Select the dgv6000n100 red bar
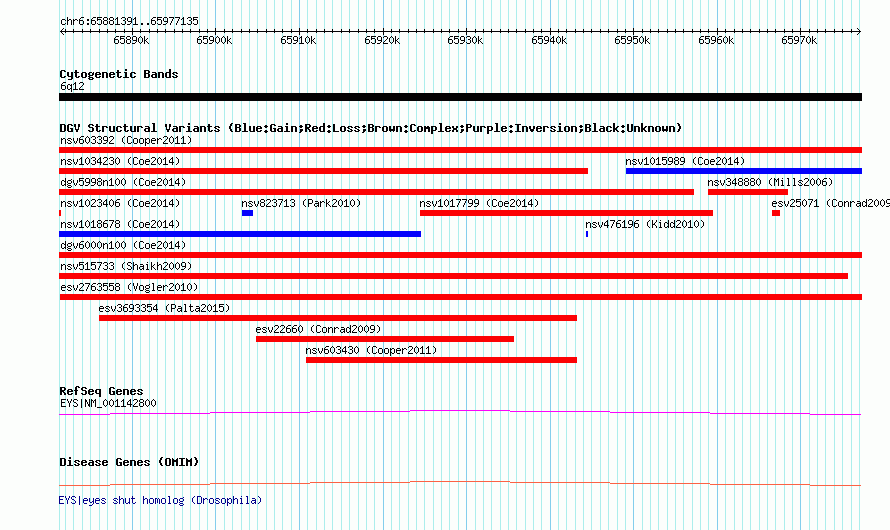Image resolution: width=890 pixels, height=530 pixels. click(460, 255)
